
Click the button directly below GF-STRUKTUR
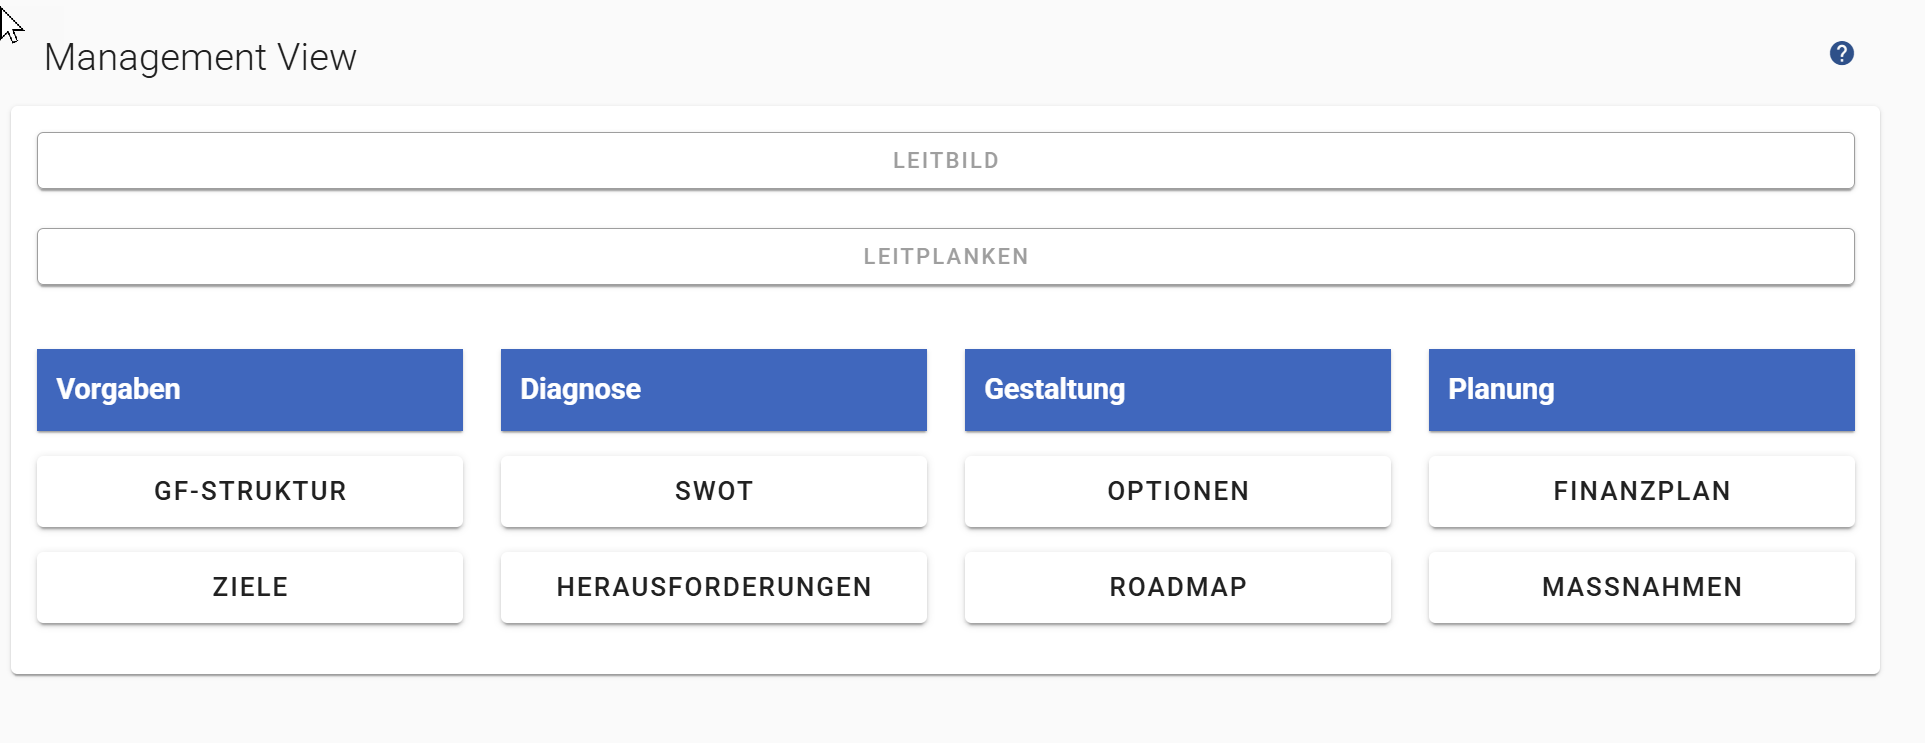click(x=249, y=587)
